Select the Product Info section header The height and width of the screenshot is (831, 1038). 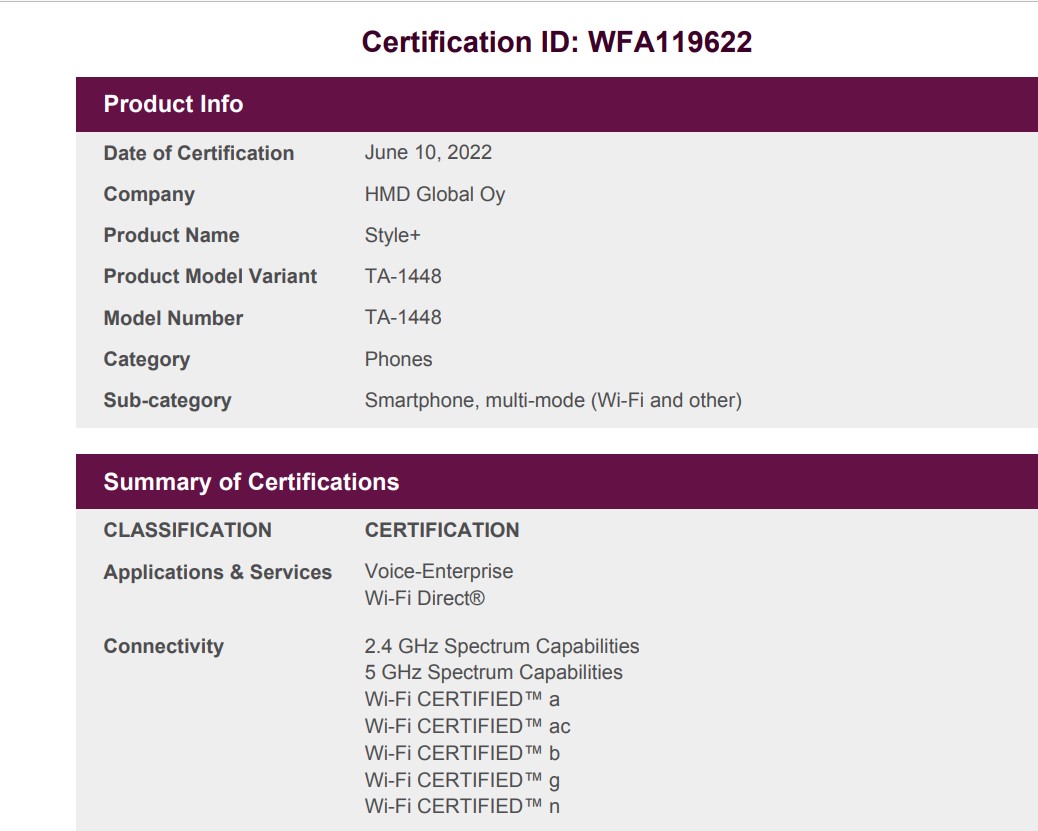tap(173, 104)
